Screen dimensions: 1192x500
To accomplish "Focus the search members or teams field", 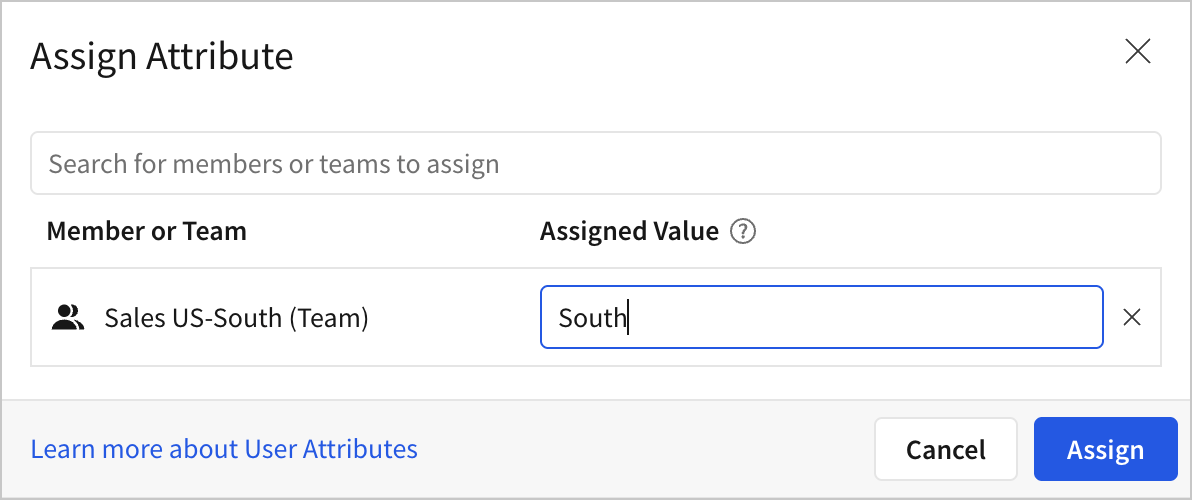I will 595,163.
